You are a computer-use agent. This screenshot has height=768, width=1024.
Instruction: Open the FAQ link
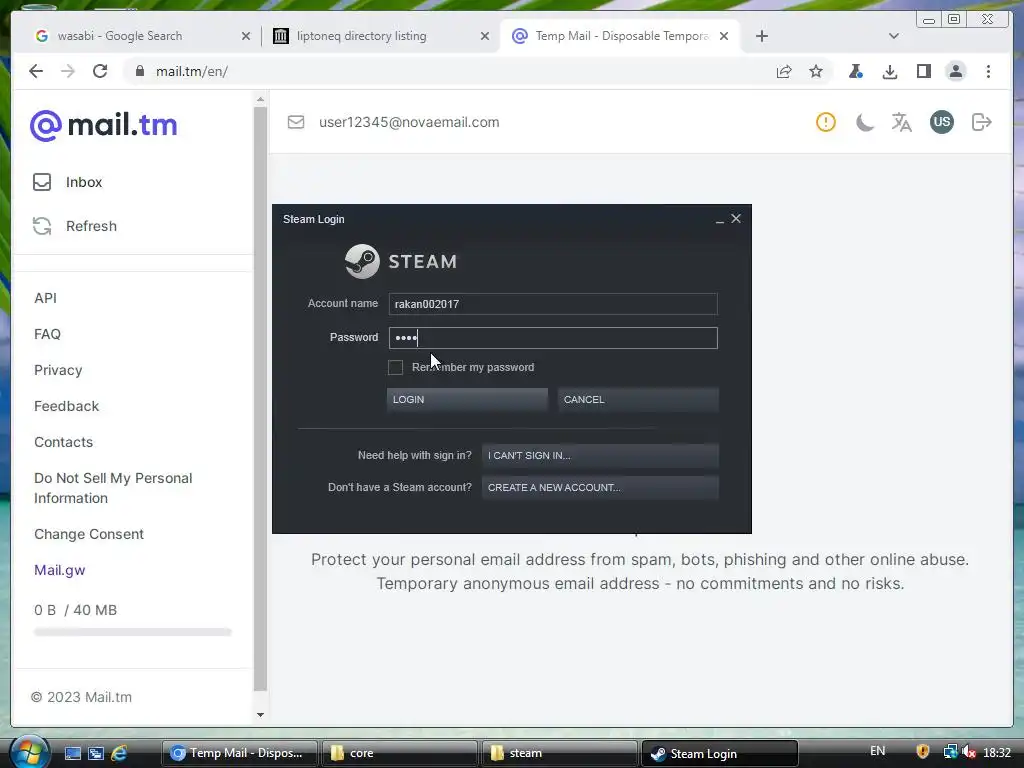tap(47, 334)
